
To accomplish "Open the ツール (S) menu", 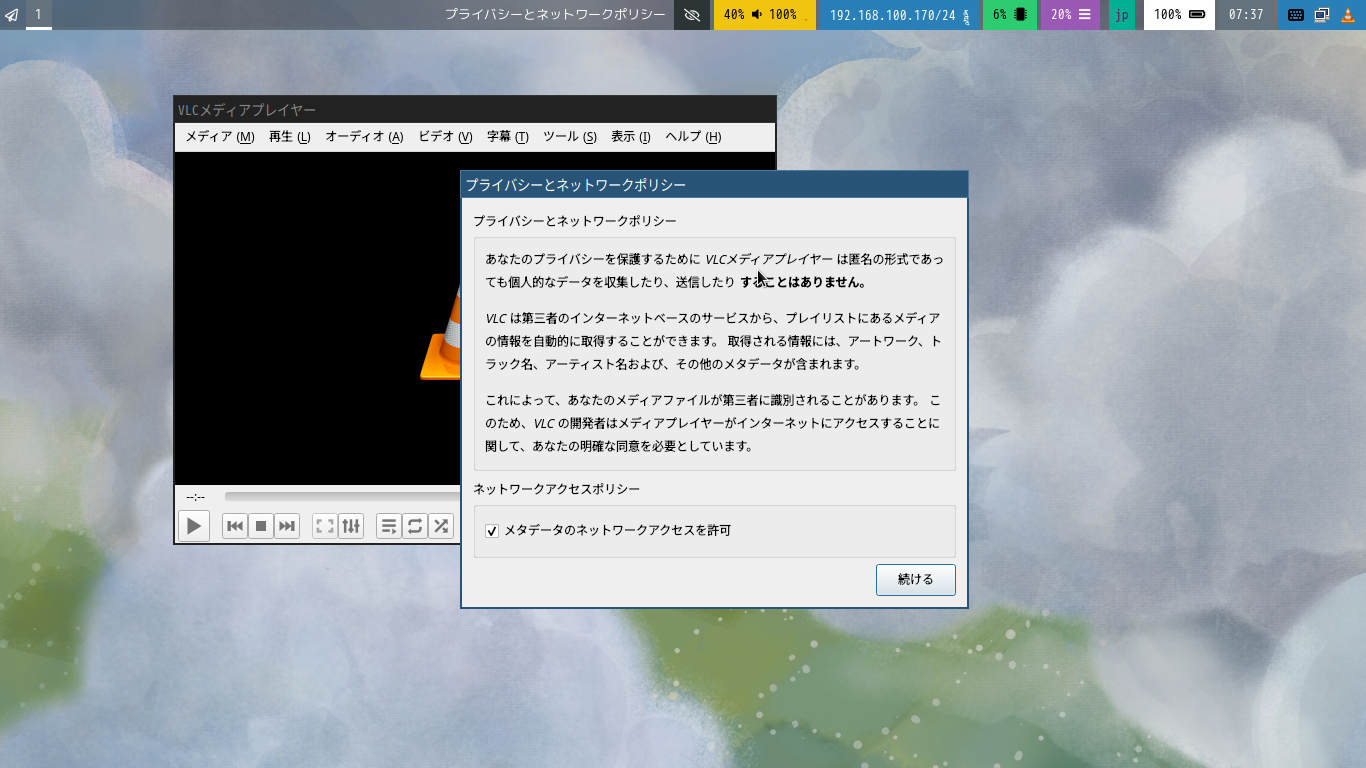I will 570,137.
